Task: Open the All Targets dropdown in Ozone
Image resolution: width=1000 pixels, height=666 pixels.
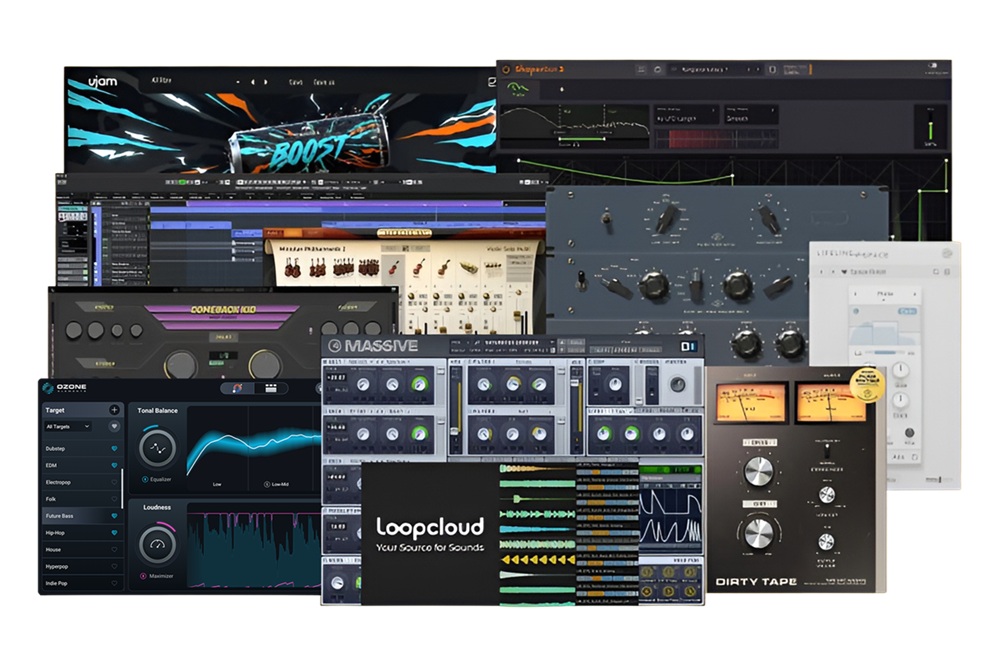Action: tap(66, 427)
